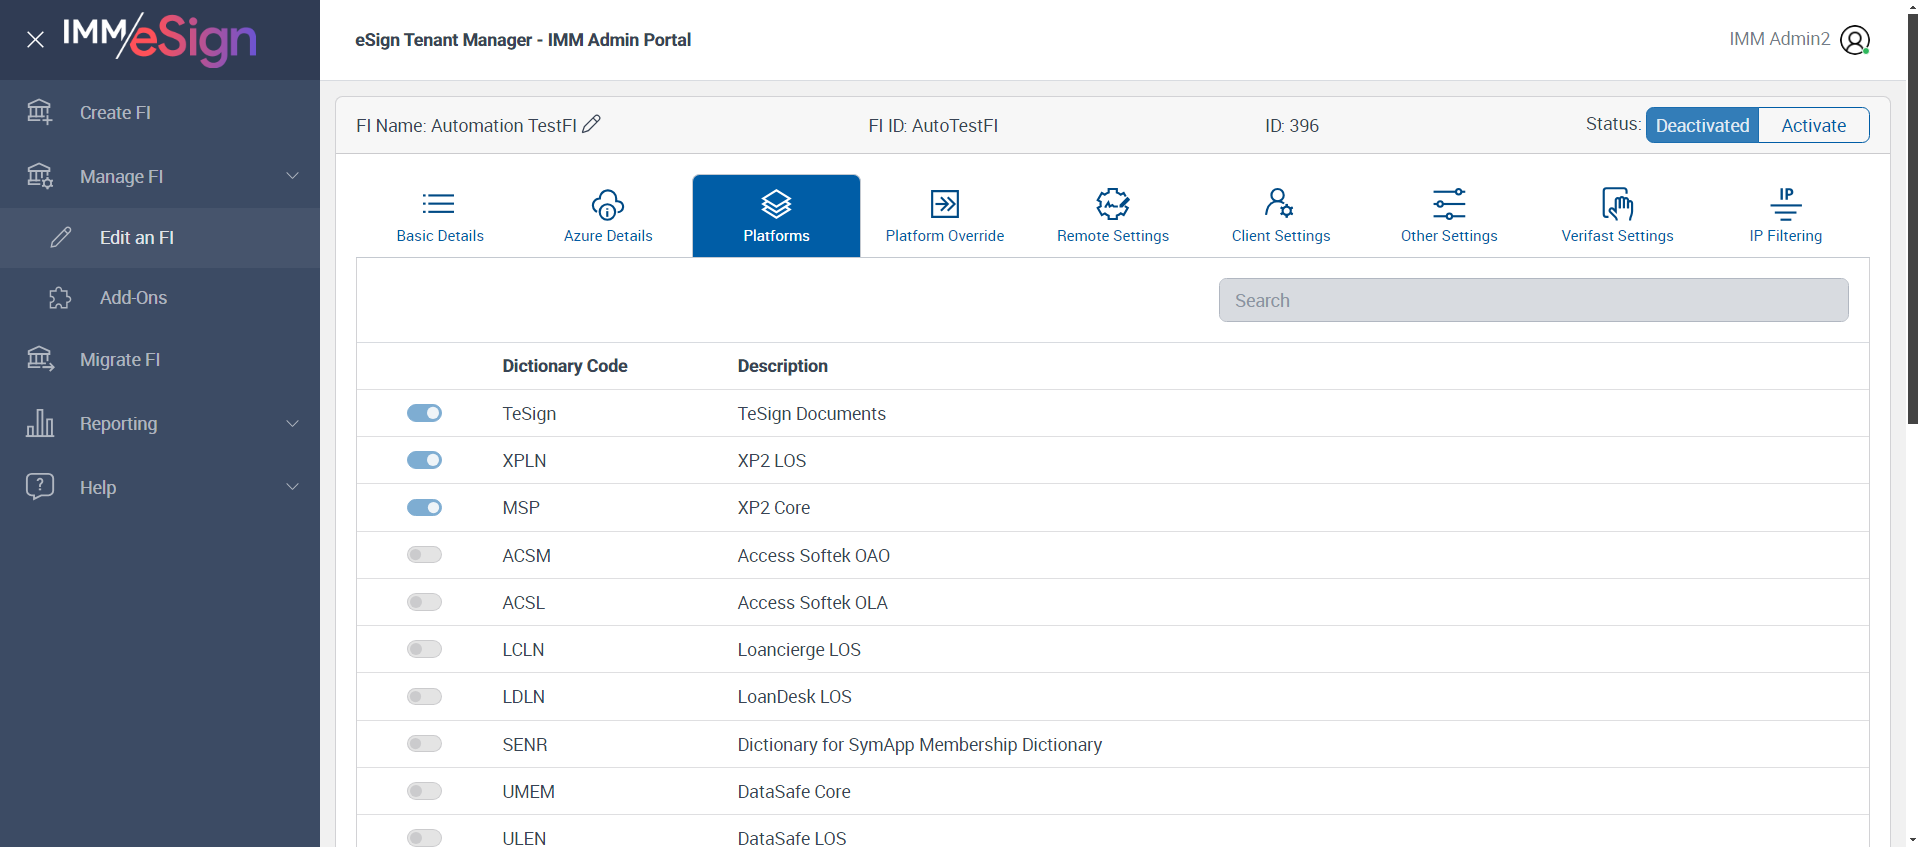Open the IP Filtering icon tab
The height and width of the screenshot is (847, 1920).
(1785, 204)
